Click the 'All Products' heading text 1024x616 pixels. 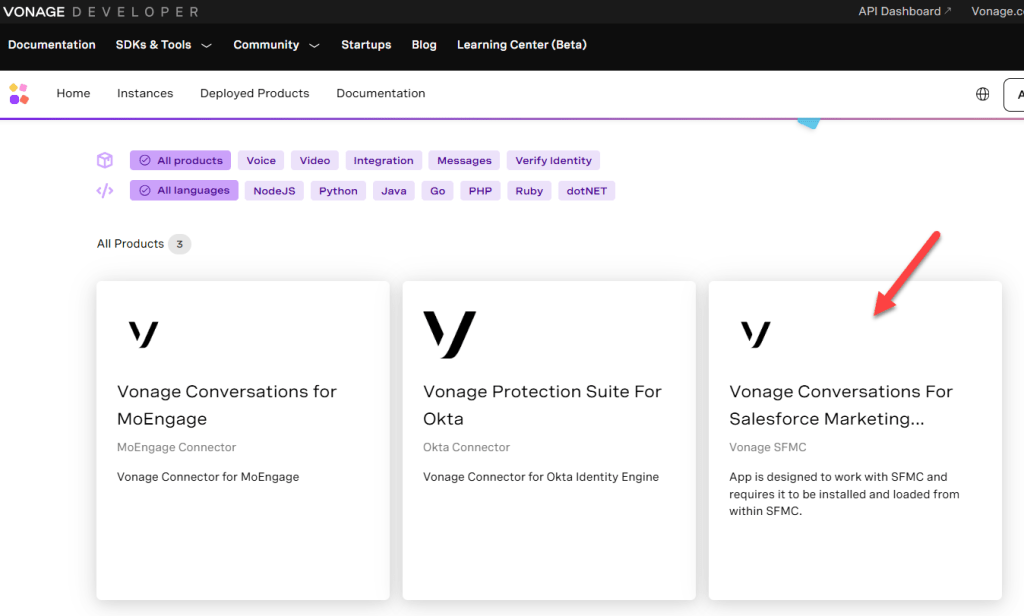coord(131,244)
